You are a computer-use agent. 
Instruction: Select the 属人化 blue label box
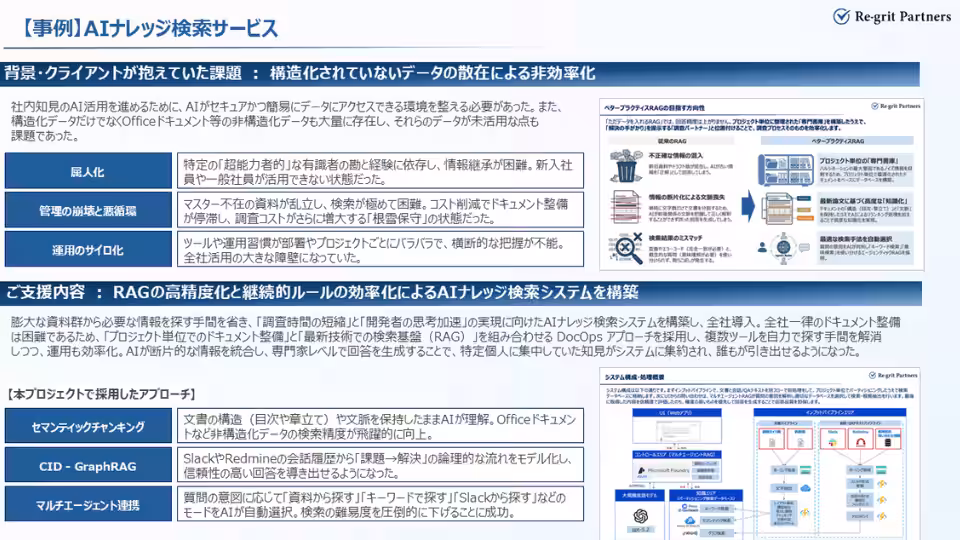pyautogui.click(x=88, y=171)
